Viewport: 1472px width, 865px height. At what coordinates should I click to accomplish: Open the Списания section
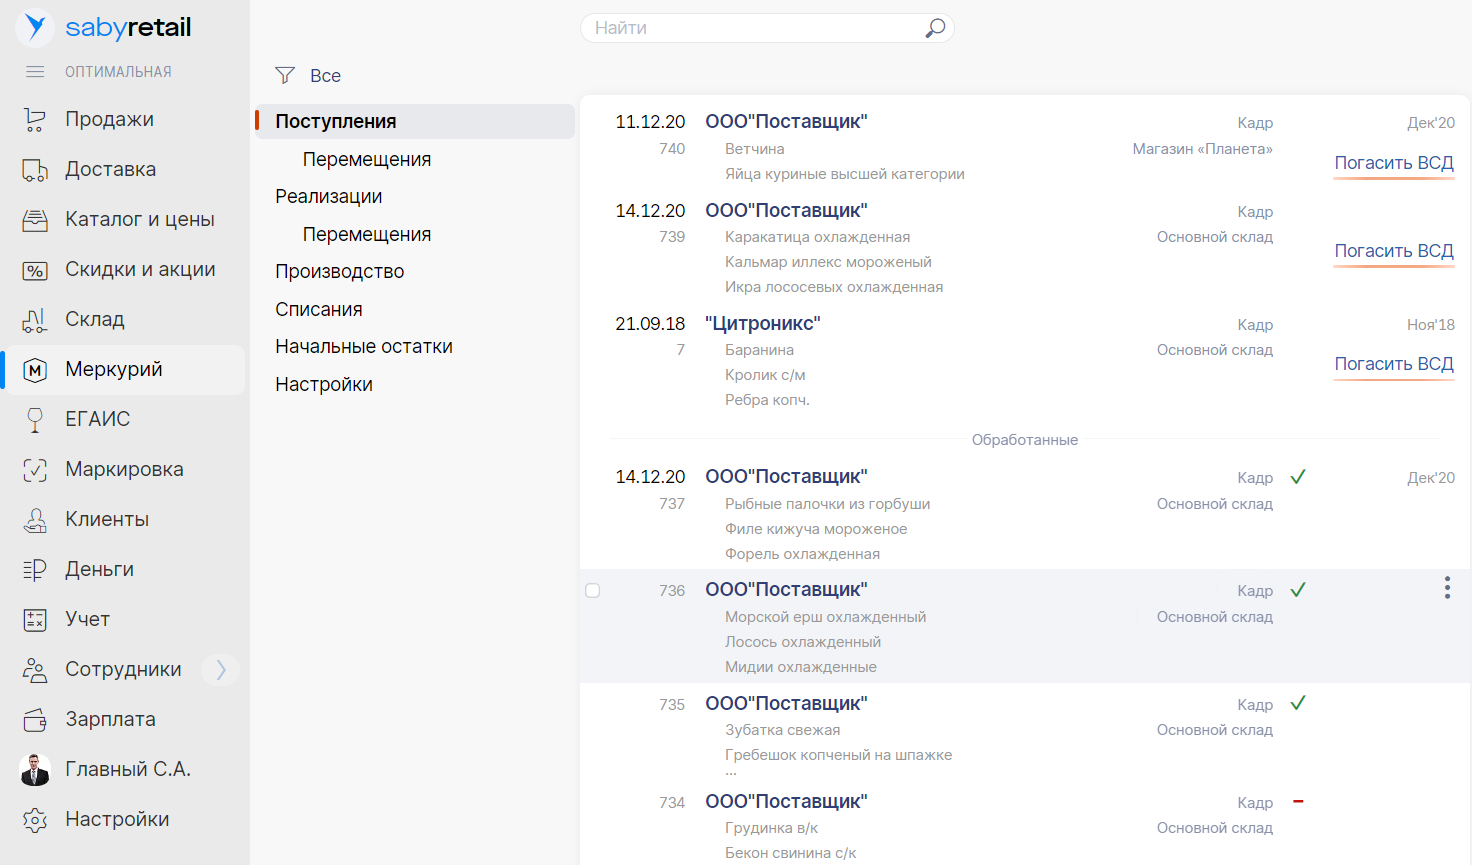coord(319,310)
